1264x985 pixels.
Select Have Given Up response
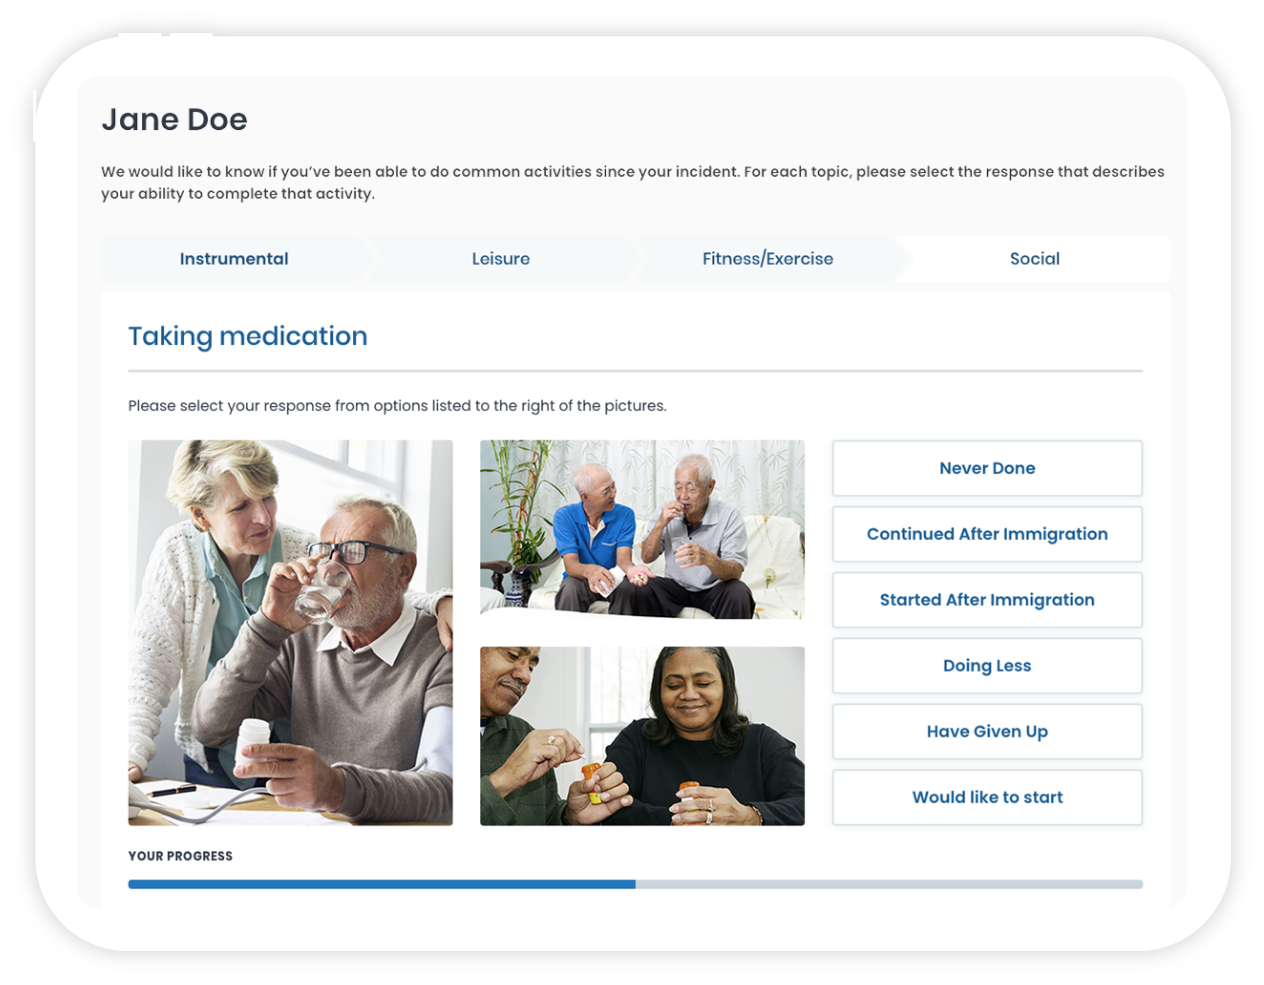987,732
